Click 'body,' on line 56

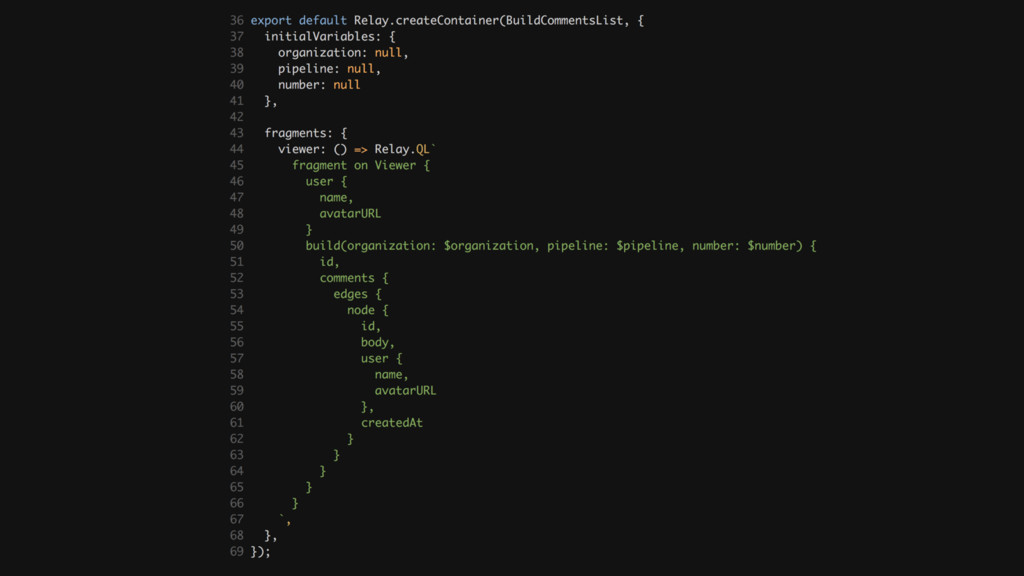click(x=377, y=342)
